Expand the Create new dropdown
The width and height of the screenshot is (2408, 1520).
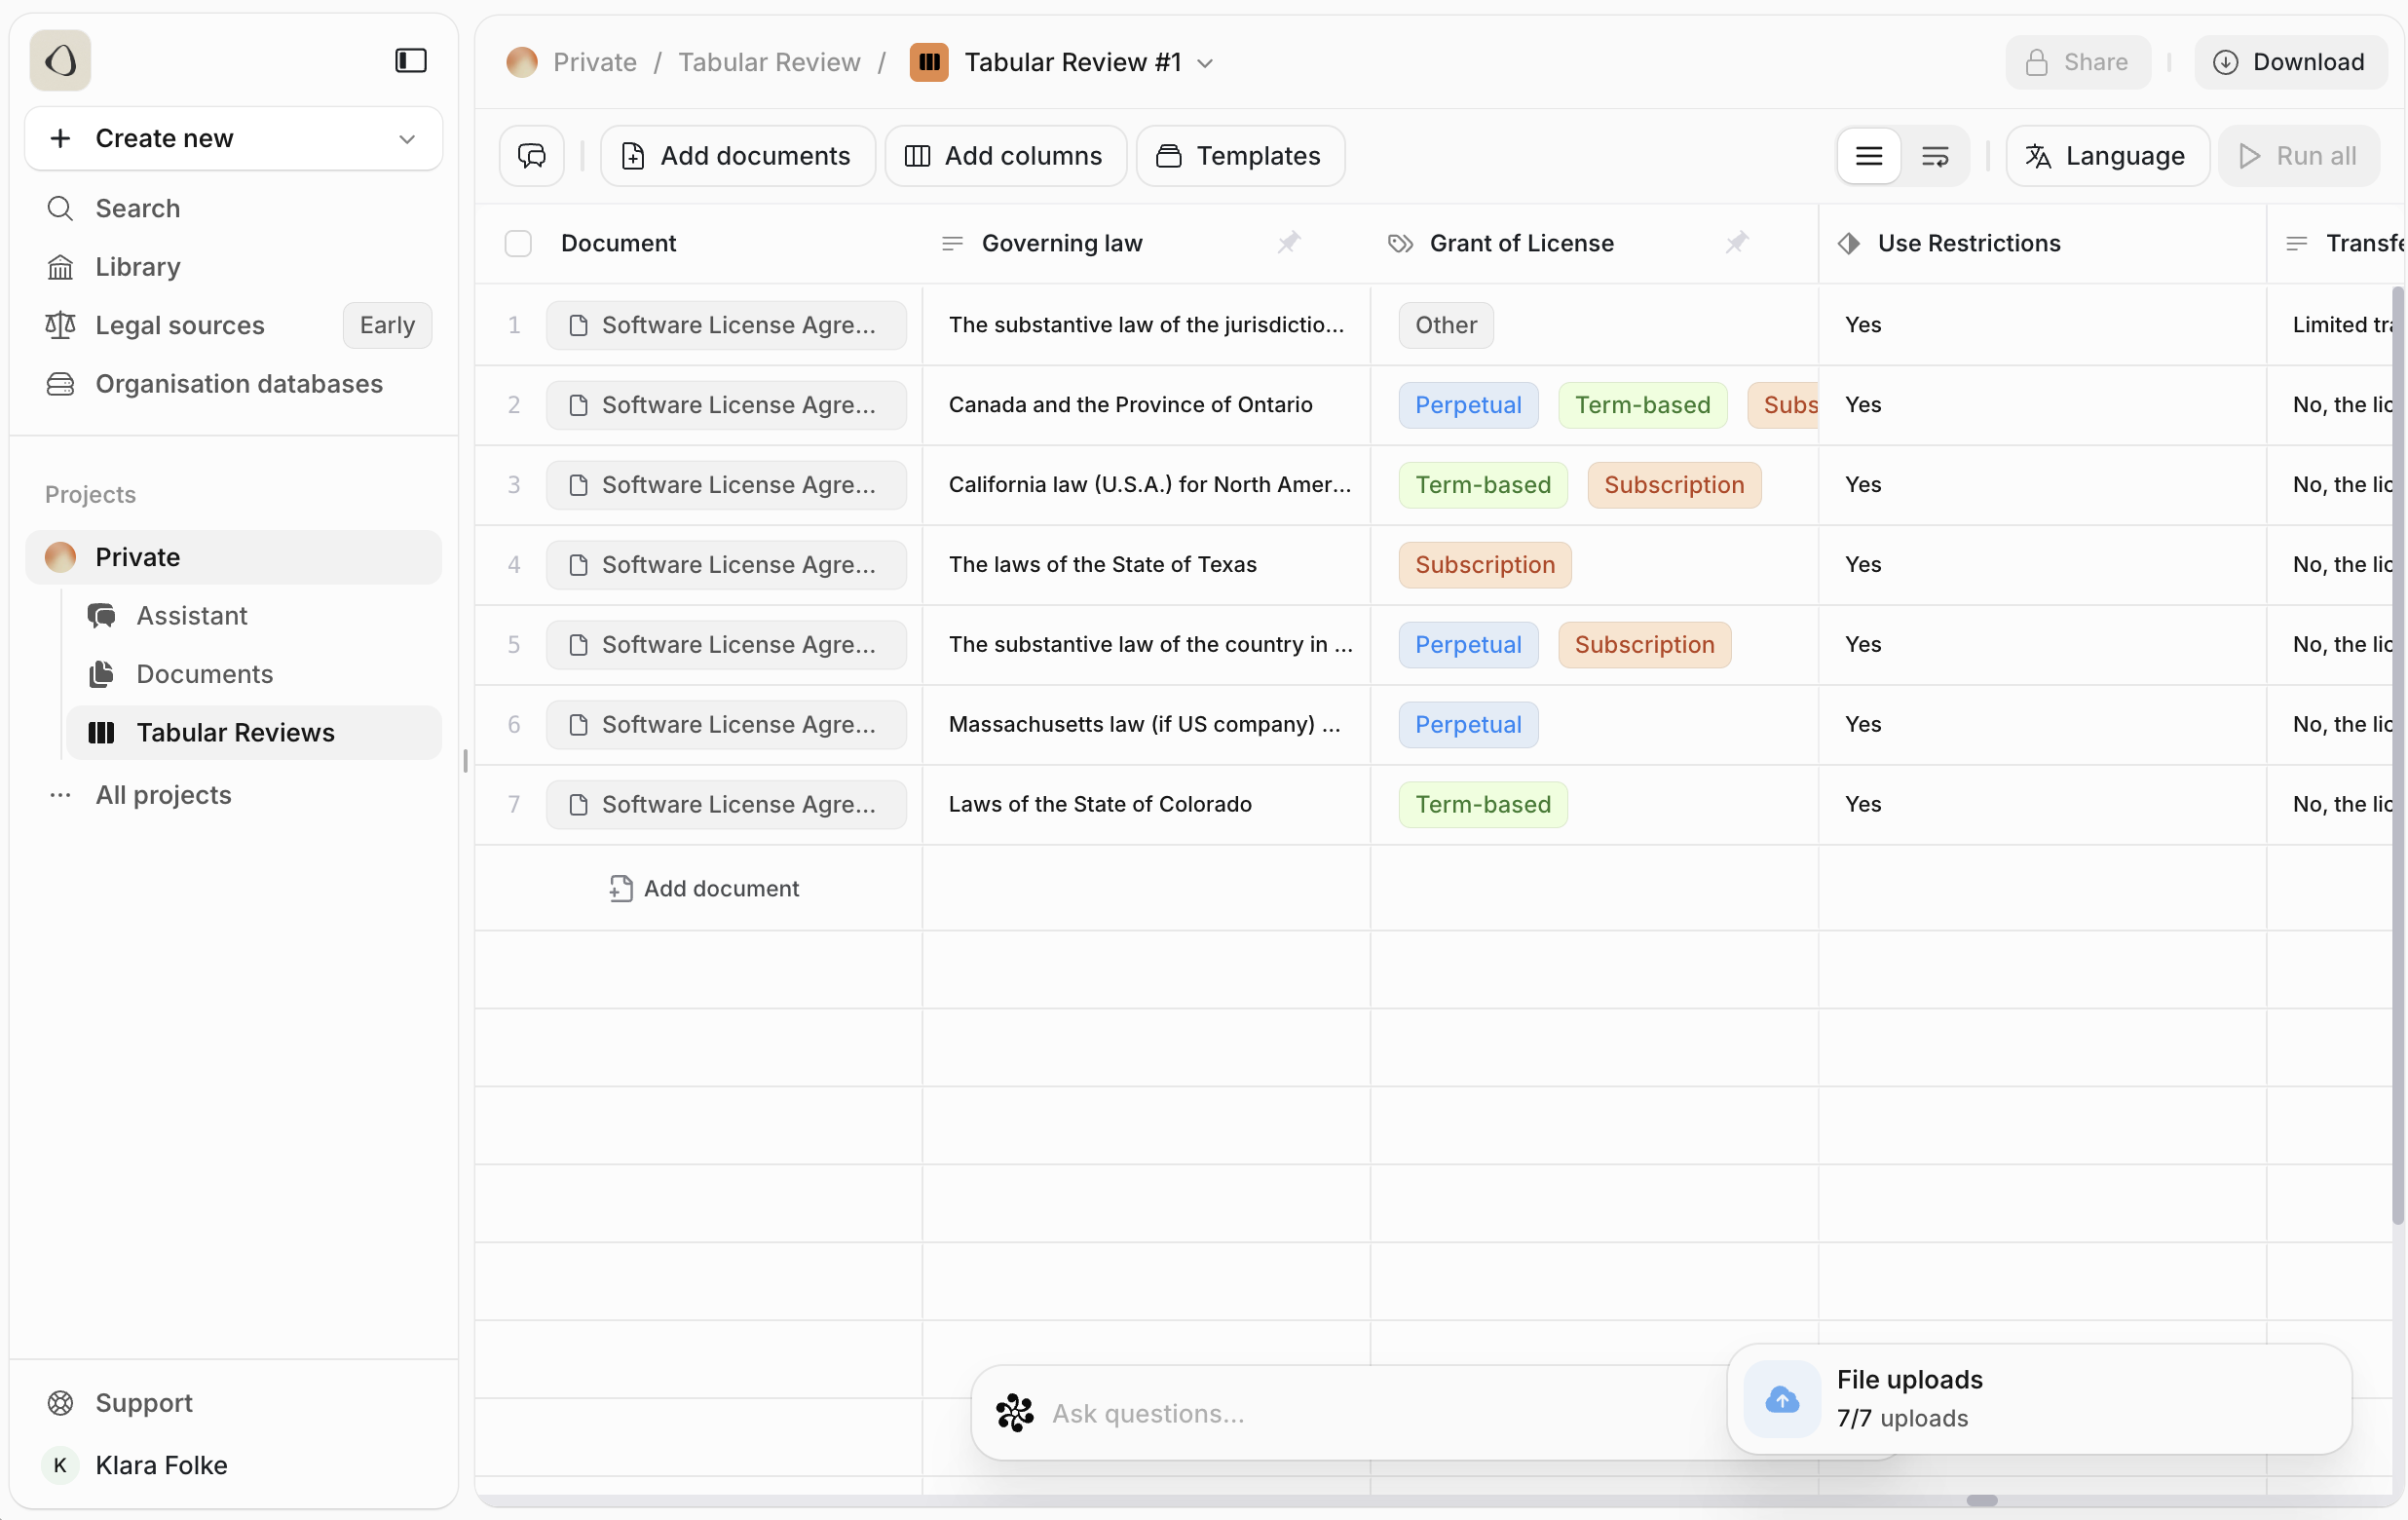click(x=407, y=139)
